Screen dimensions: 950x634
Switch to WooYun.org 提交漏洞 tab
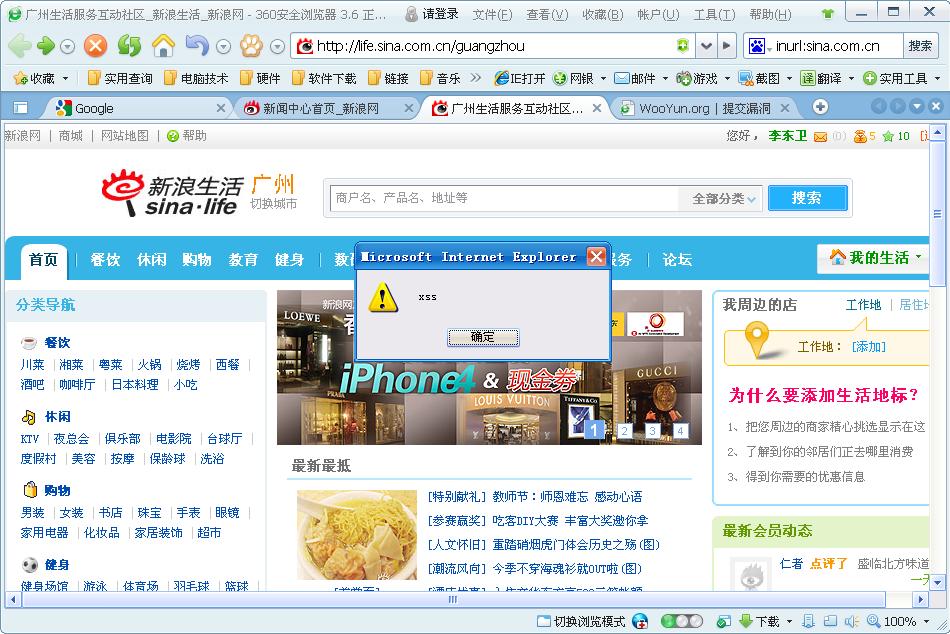(704, 108)
